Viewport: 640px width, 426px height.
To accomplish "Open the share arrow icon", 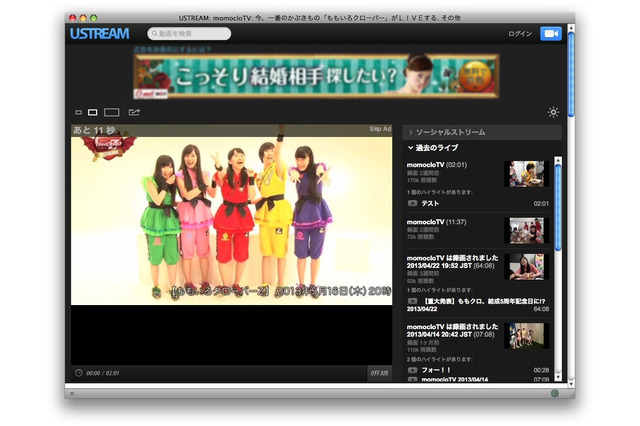I will point(134,112).
